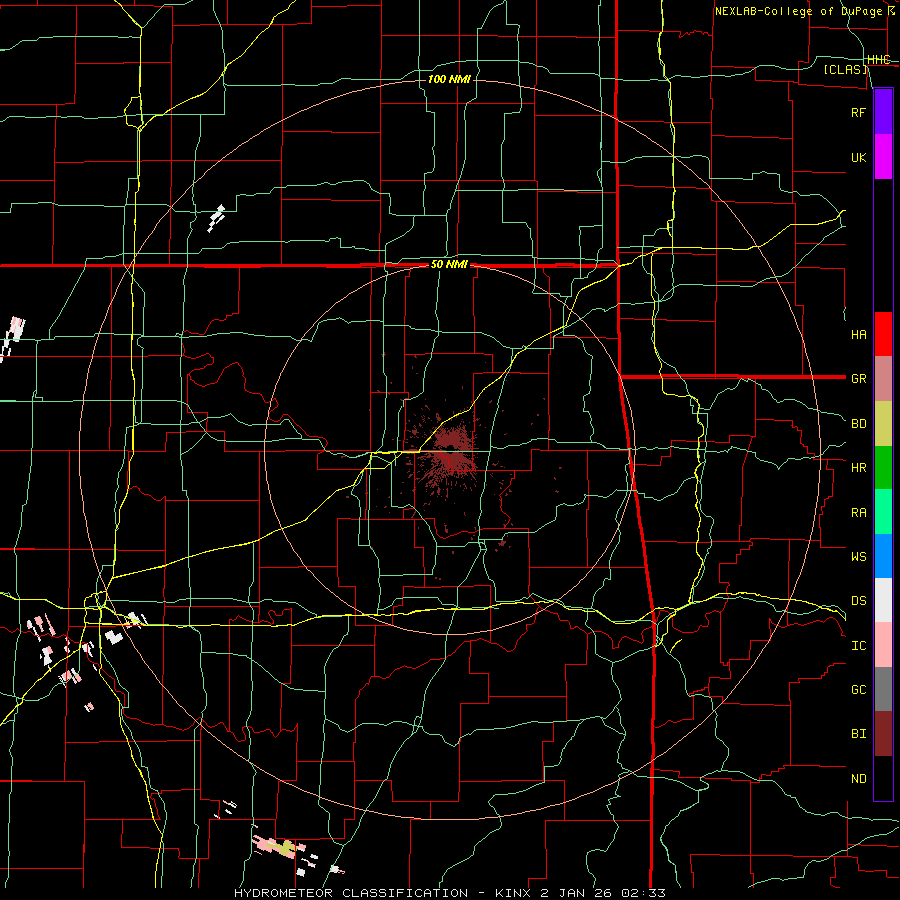900x900 pixels.
Task: Click the DS legend label
Action: [858, 601]
